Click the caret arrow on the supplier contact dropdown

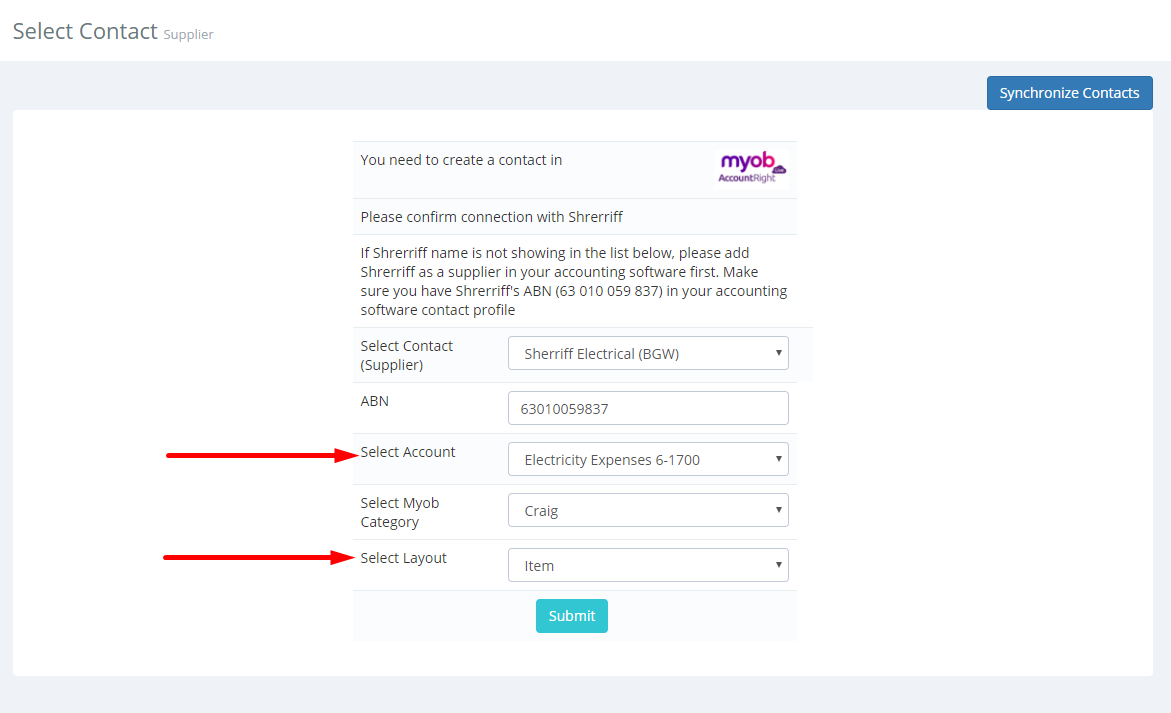[x=778, y=353]
